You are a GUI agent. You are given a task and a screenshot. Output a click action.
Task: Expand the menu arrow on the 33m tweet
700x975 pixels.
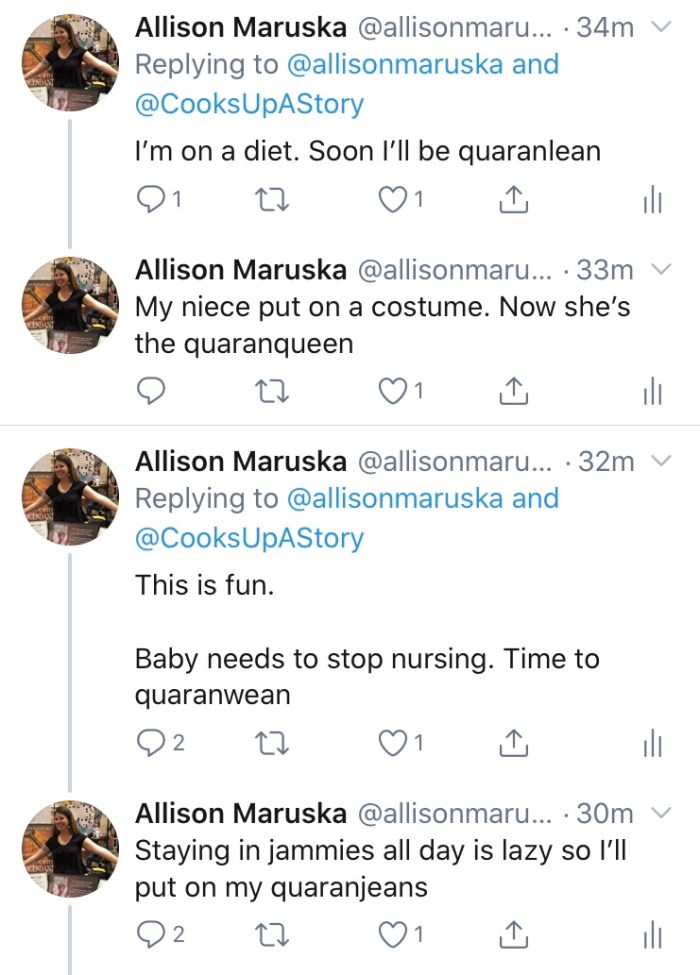(x=660, y=269)
